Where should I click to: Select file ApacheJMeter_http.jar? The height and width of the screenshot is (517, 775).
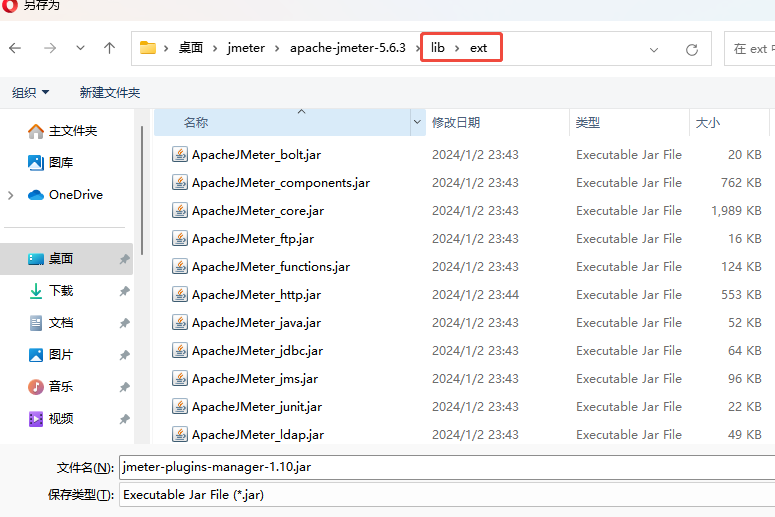256,295
